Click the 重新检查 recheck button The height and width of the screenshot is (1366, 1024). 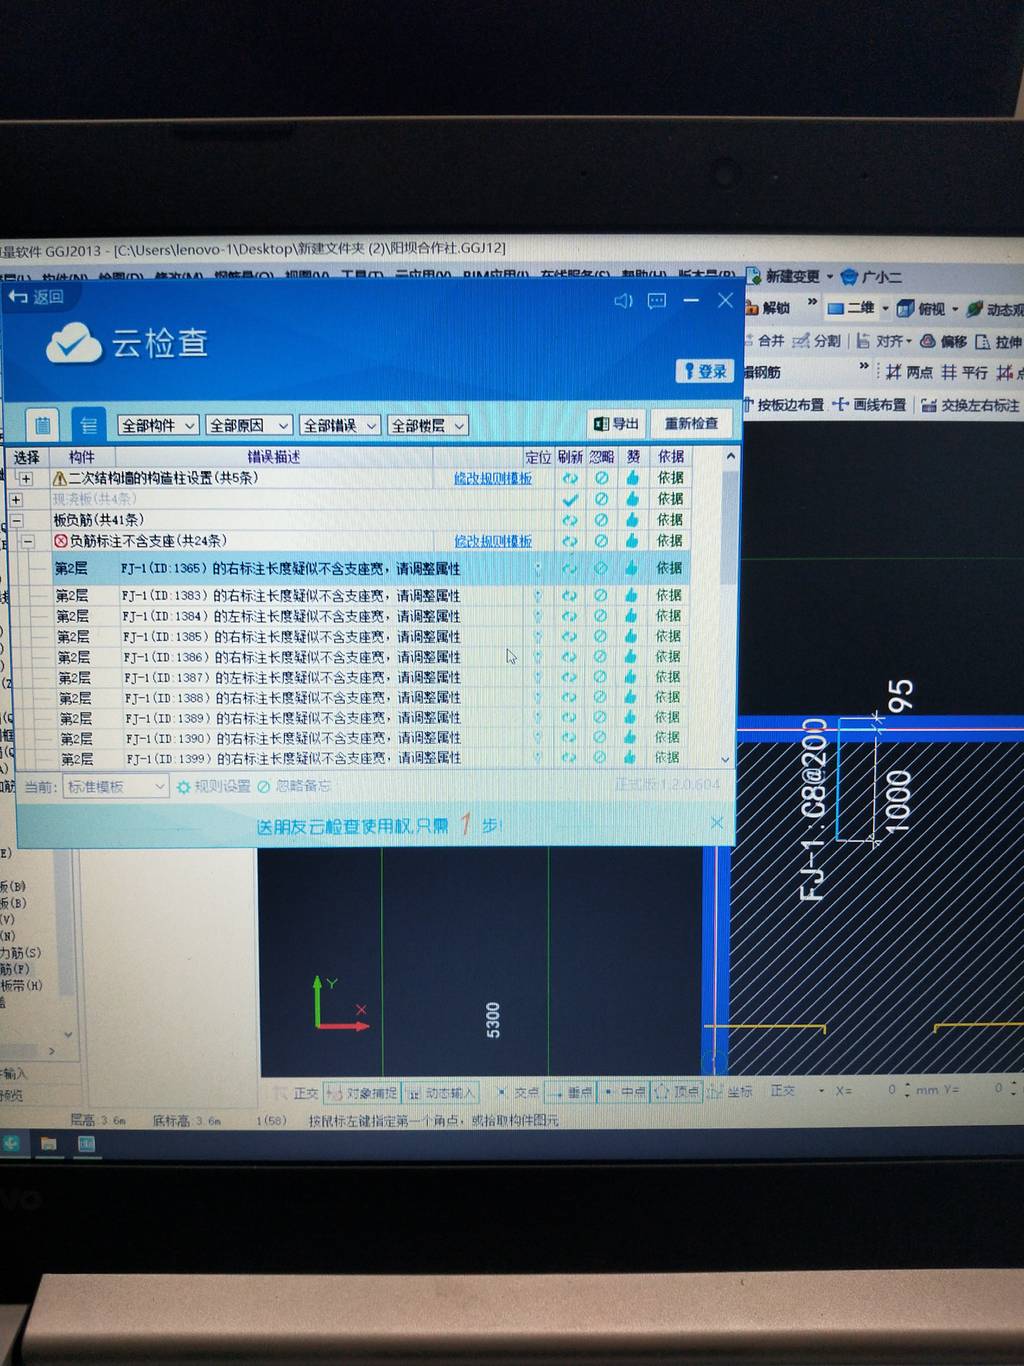691,424
